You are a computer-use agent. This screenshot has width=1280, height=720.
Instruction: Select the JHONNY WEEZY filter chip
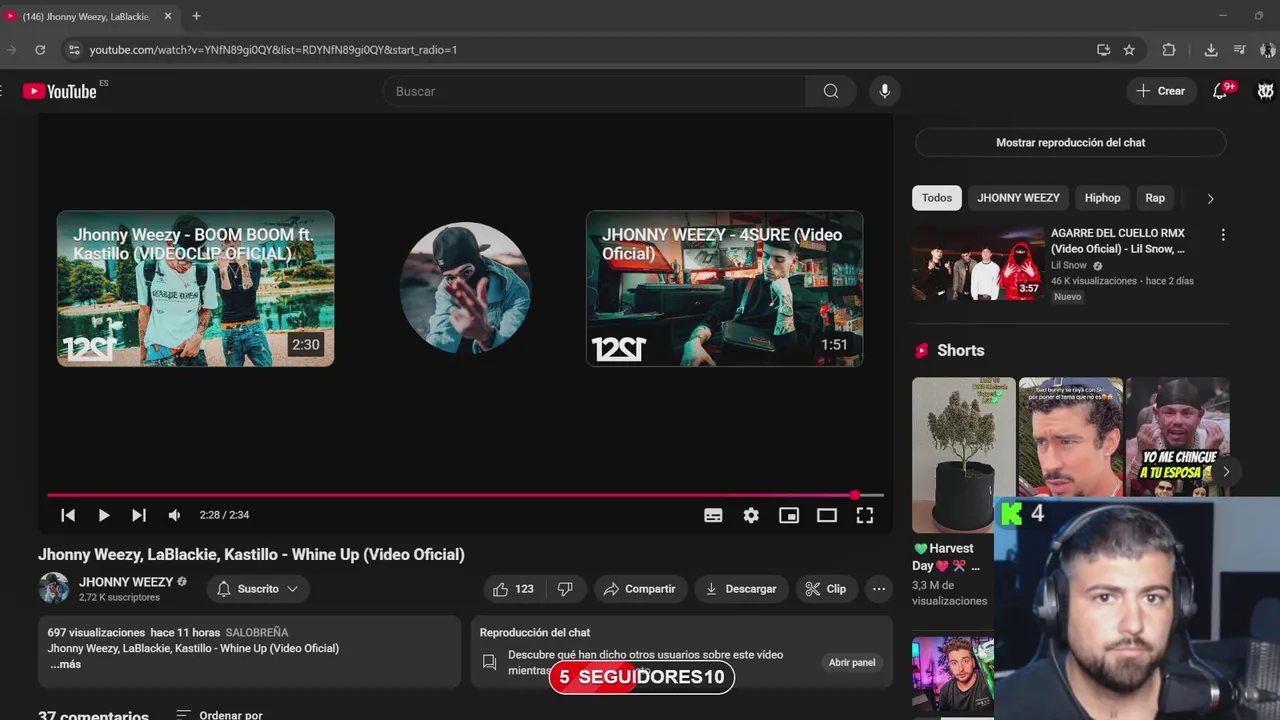1018,198
